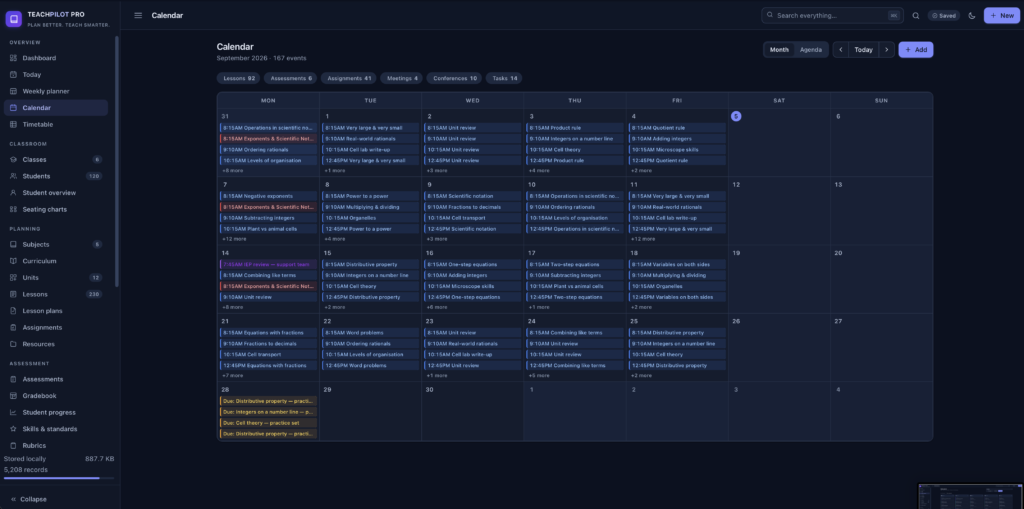Open Assessments in the sidebar
Image resolution: width=1024 pixels, height=509 pixels.
(56, 380)
